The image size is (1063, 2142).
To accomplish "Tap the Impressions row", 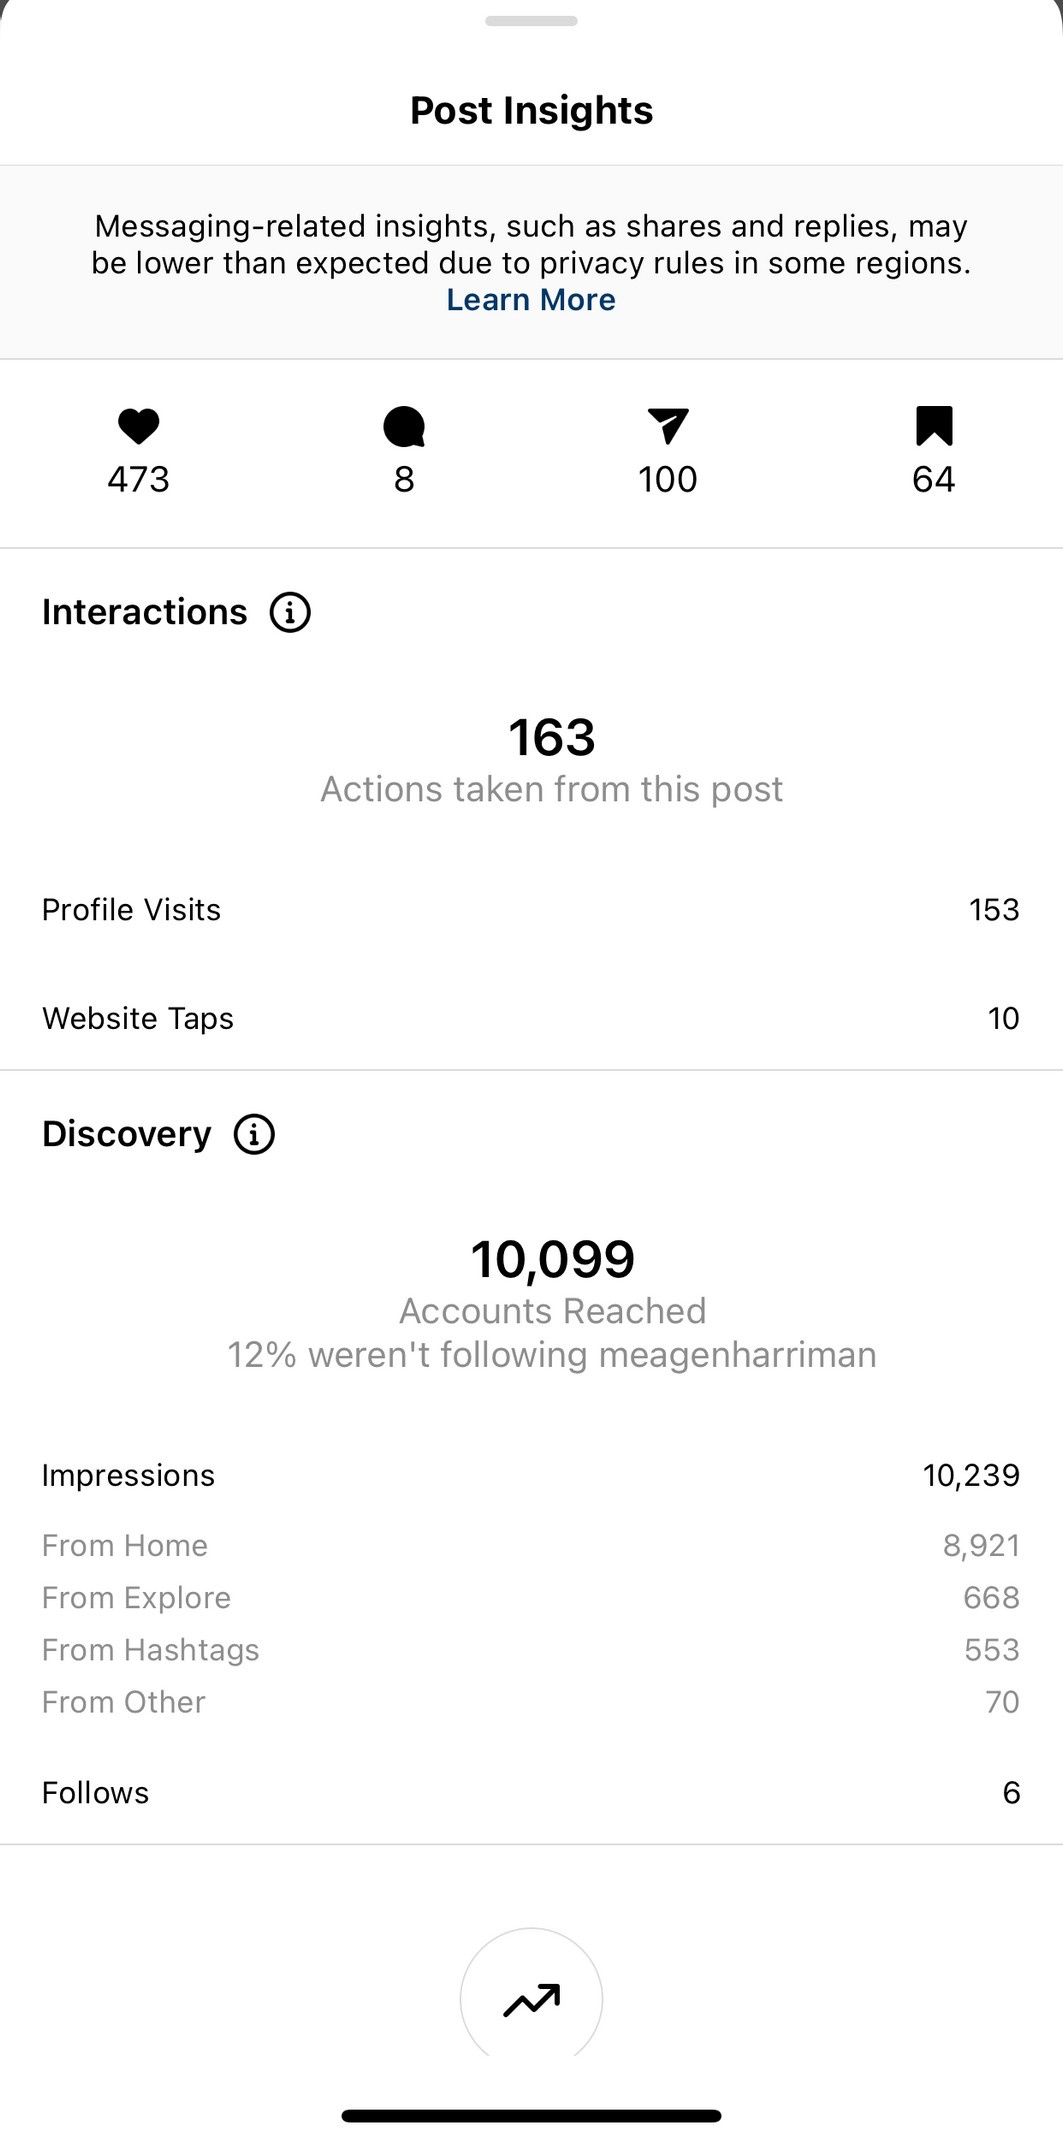I will [x=531, y=1475].
